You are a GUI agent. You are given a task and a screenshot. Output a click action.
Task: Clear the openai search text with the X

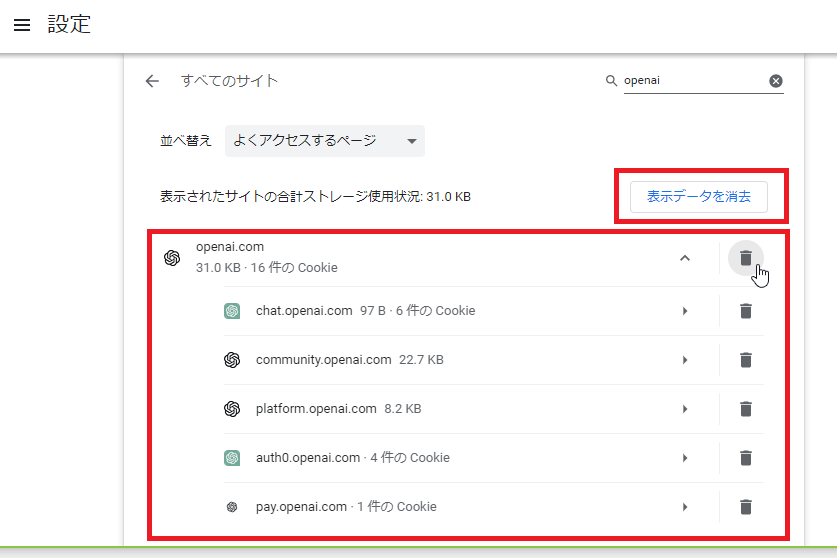coord(776,81)
